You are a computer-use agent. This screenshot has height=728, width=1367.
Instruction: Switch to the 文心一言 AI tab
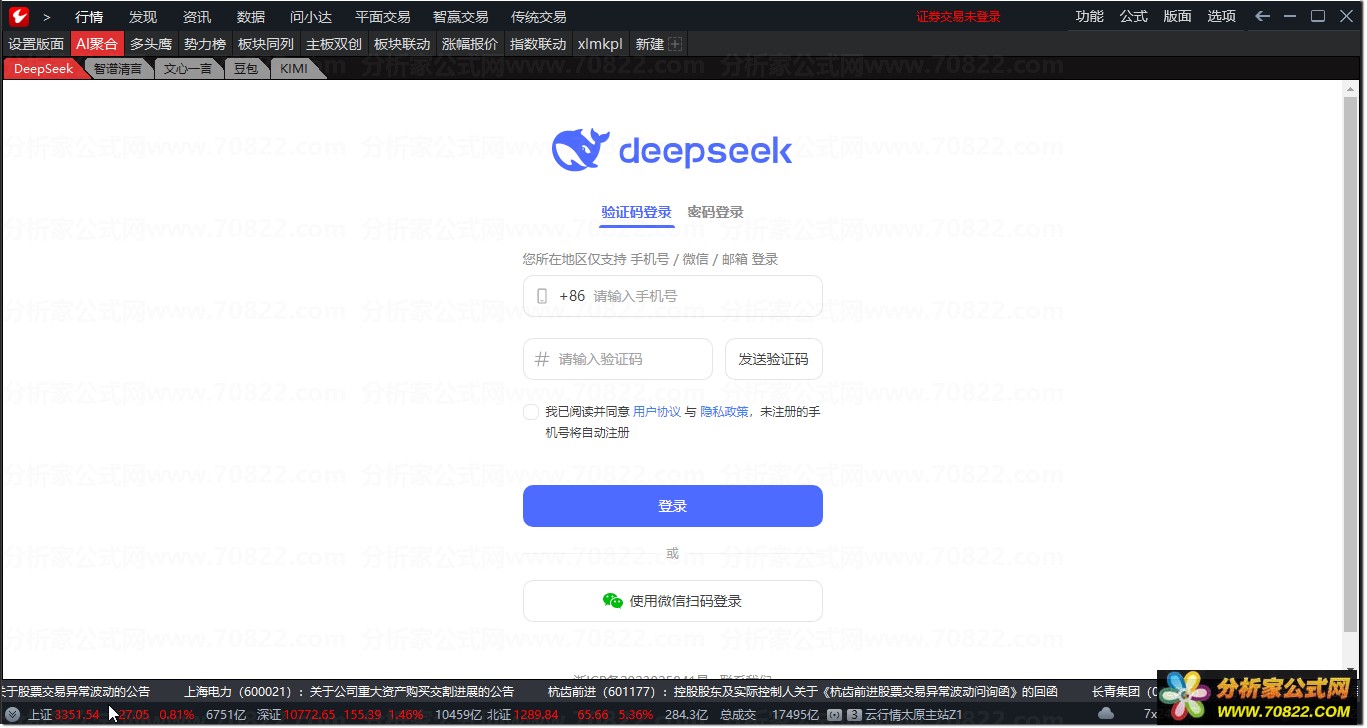(x=188, y=69)
